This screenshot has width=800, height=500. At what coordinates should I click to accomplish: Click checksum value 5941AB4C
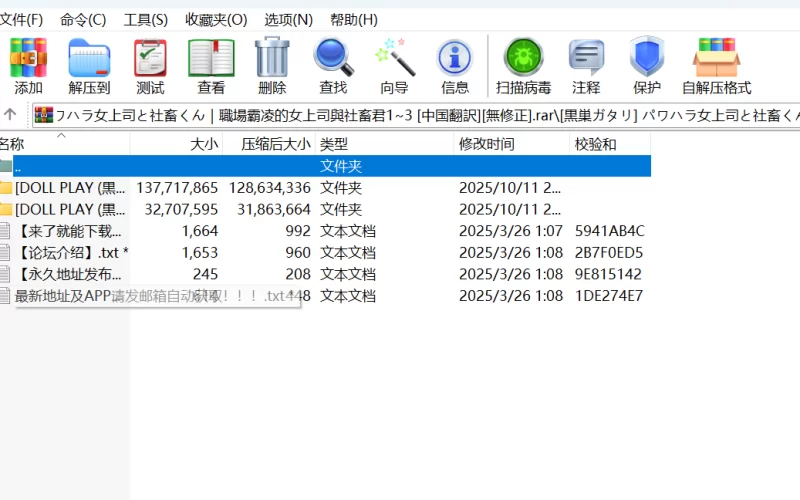coord(610,231)
